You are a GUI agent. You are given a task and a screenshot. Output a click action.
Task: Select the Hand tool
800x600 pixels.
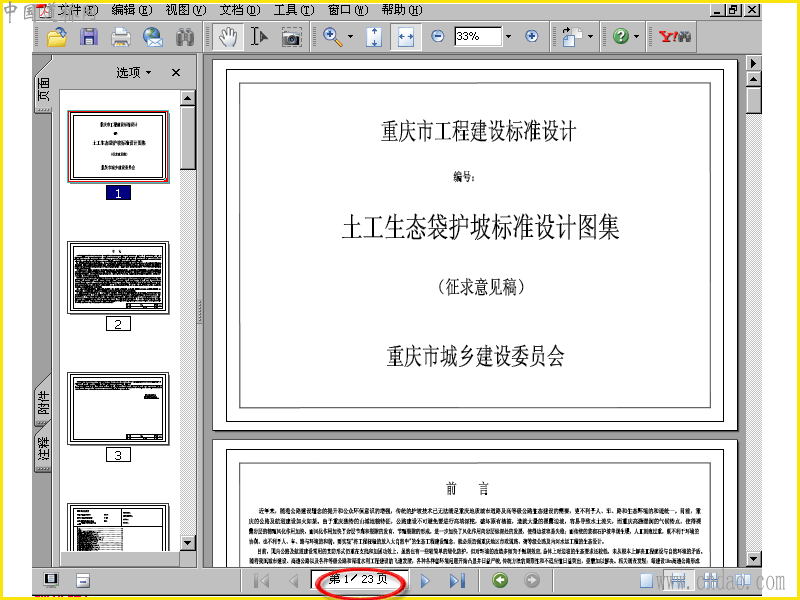click(228, 37)
